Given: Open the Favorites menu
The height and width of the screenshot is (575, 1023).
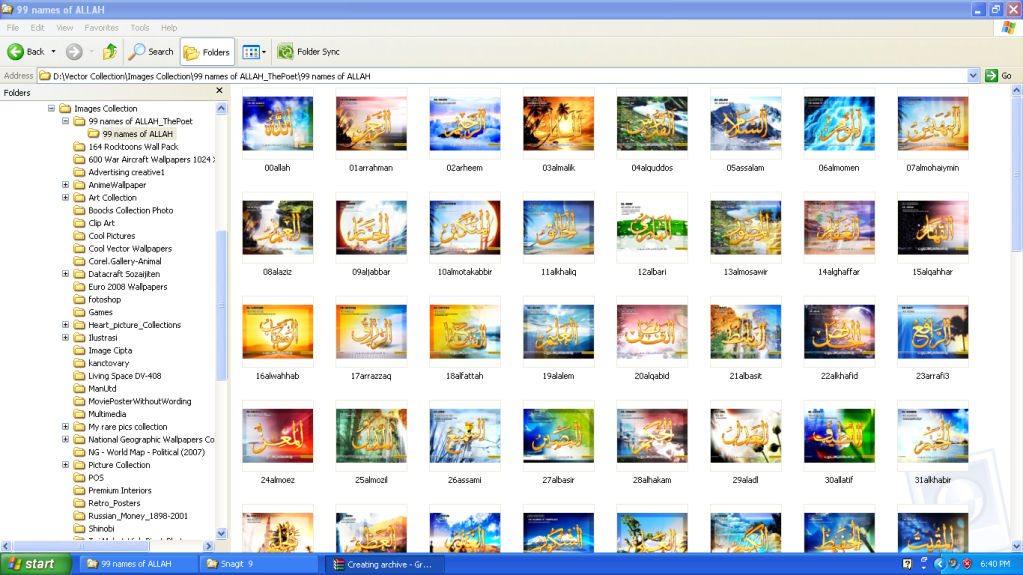Looking at the screenshot, I should click(101, 27).
